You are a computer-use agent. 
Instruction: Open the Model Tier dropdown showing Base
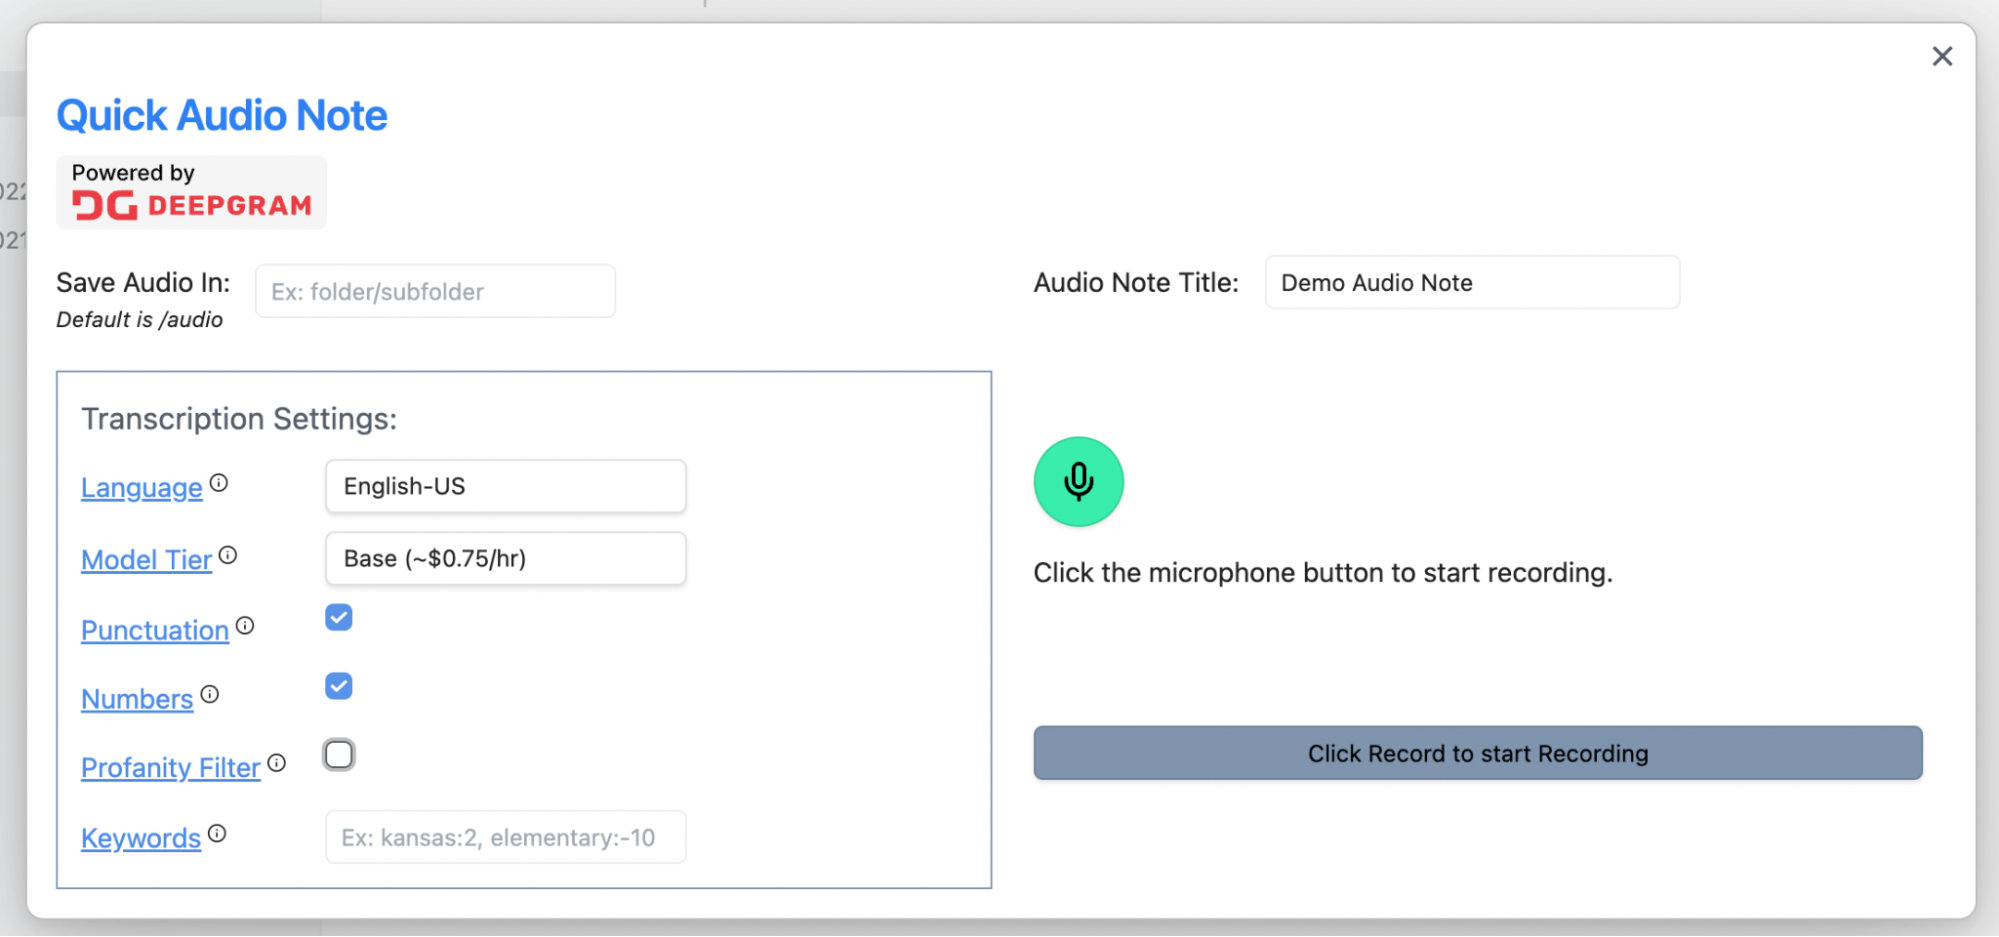click(505, 559)
